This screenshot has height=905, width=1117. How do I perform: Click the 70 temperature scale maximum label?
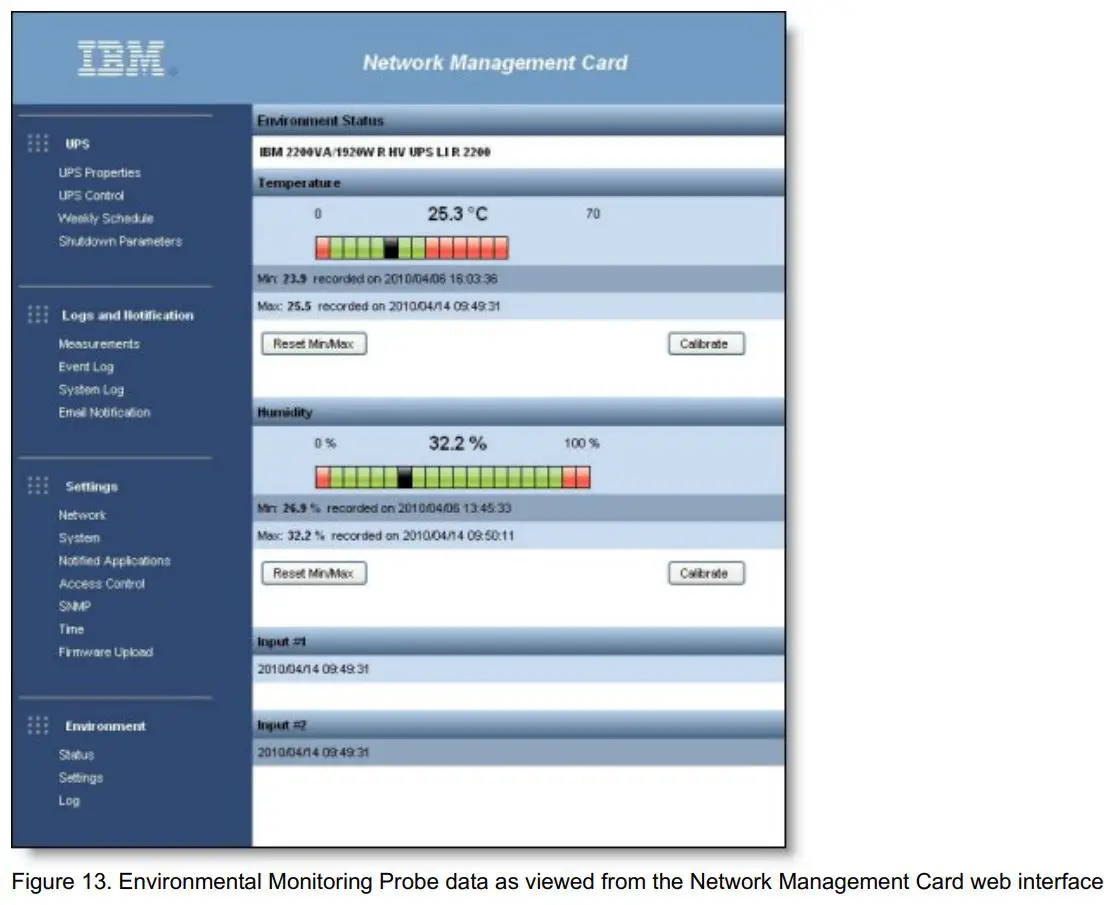593,214
